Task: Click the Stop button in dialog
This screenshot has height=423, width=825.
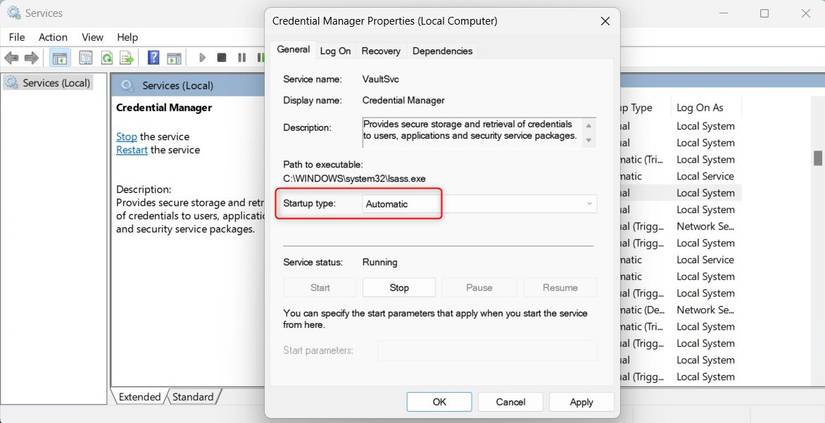Action: coord(399,287)
